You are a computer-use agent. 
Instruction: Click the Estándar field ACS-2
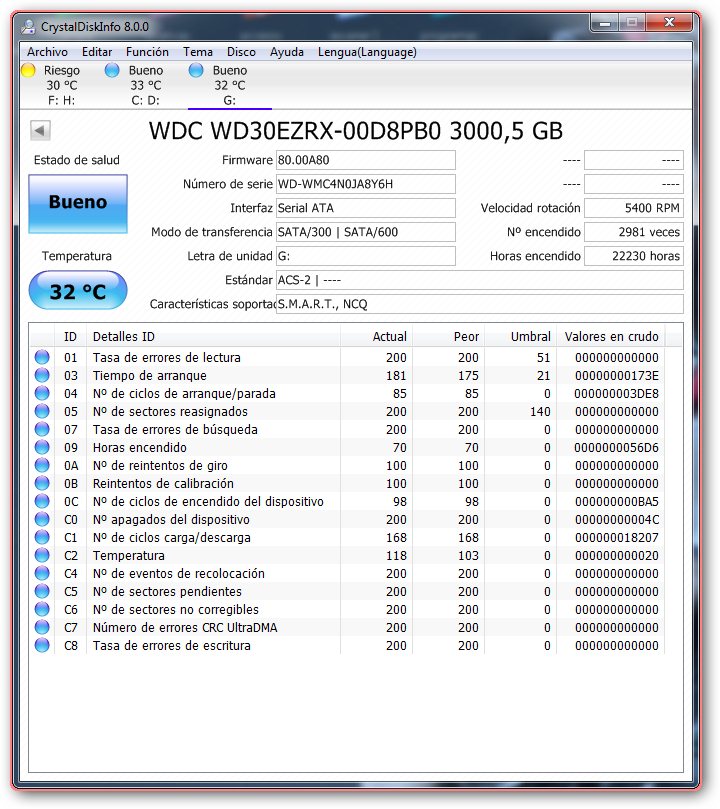(x=480, y=280)
